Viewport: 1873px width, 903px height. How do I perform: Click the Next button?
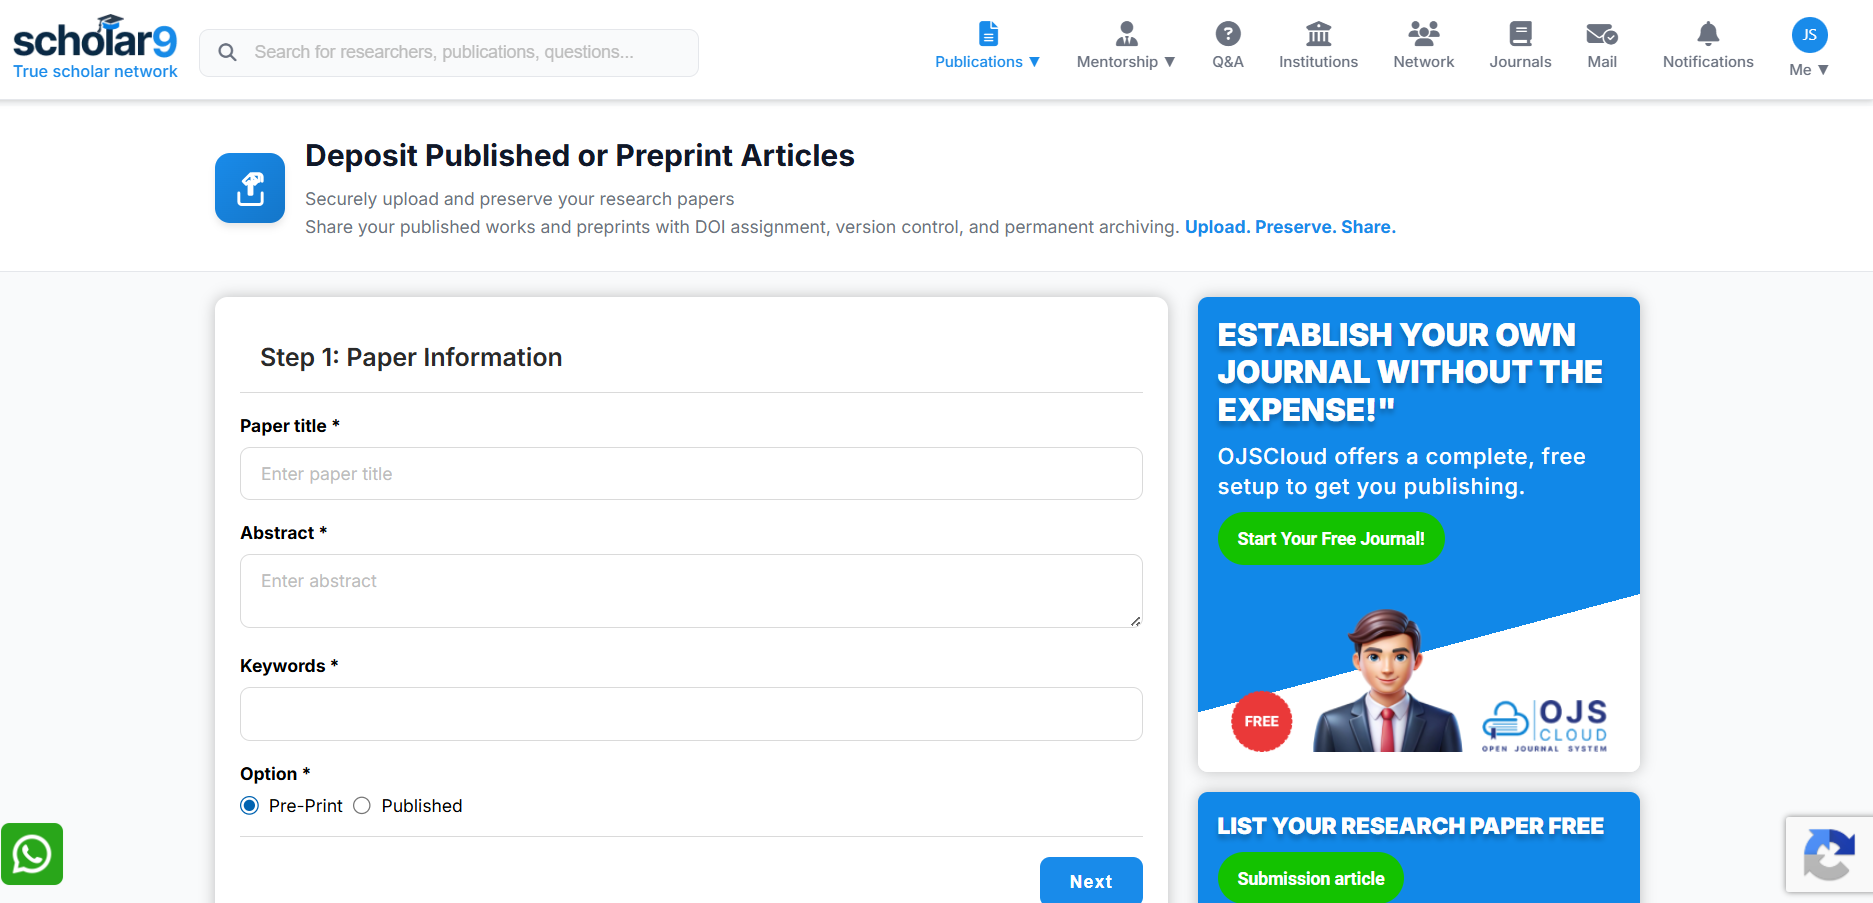pos(1091,881)
